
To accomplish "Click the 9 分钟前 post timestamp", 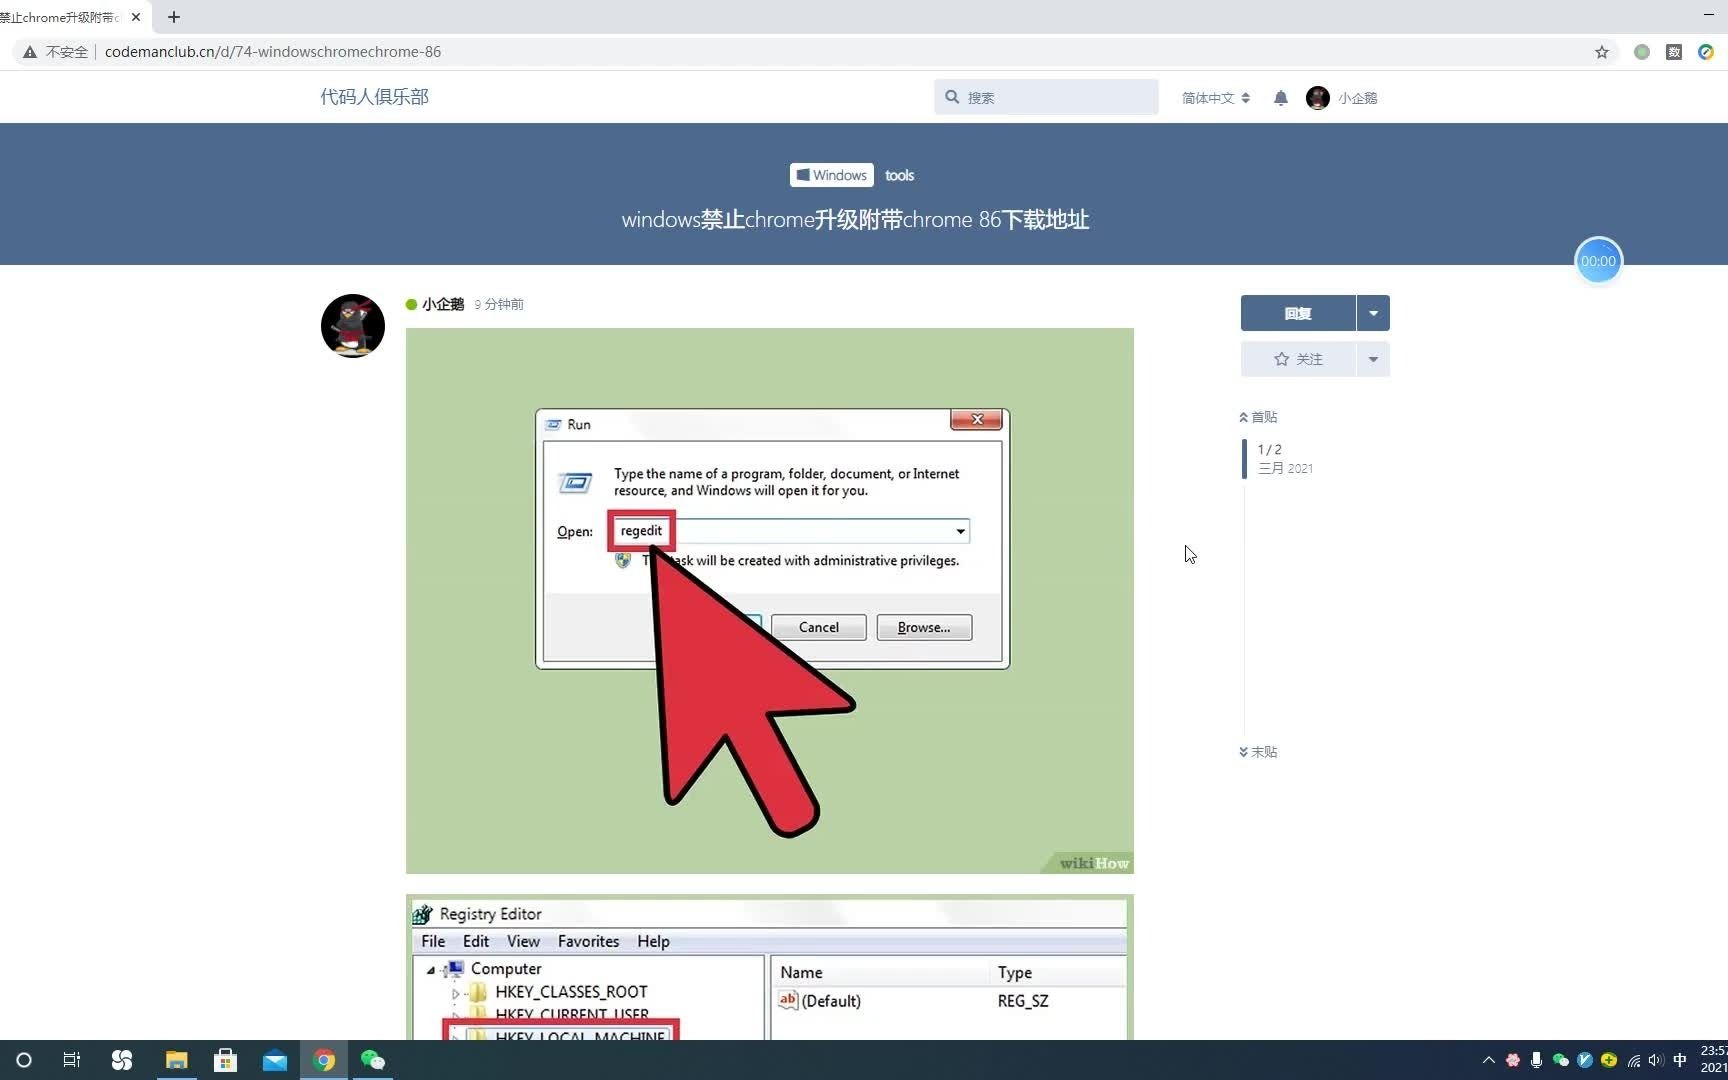I will pyautogui.click(x=499, y=304).
